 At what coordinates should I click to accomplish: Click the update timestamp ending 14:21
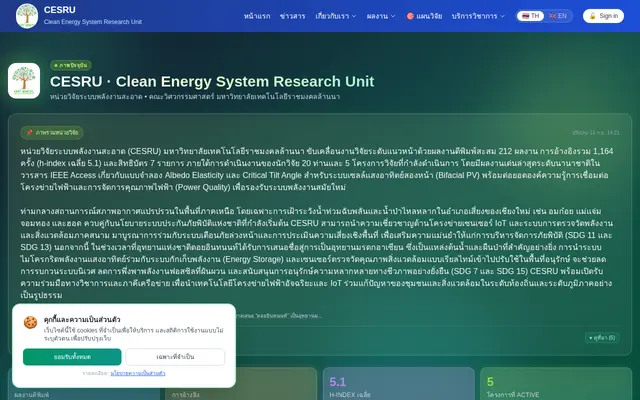596,133
